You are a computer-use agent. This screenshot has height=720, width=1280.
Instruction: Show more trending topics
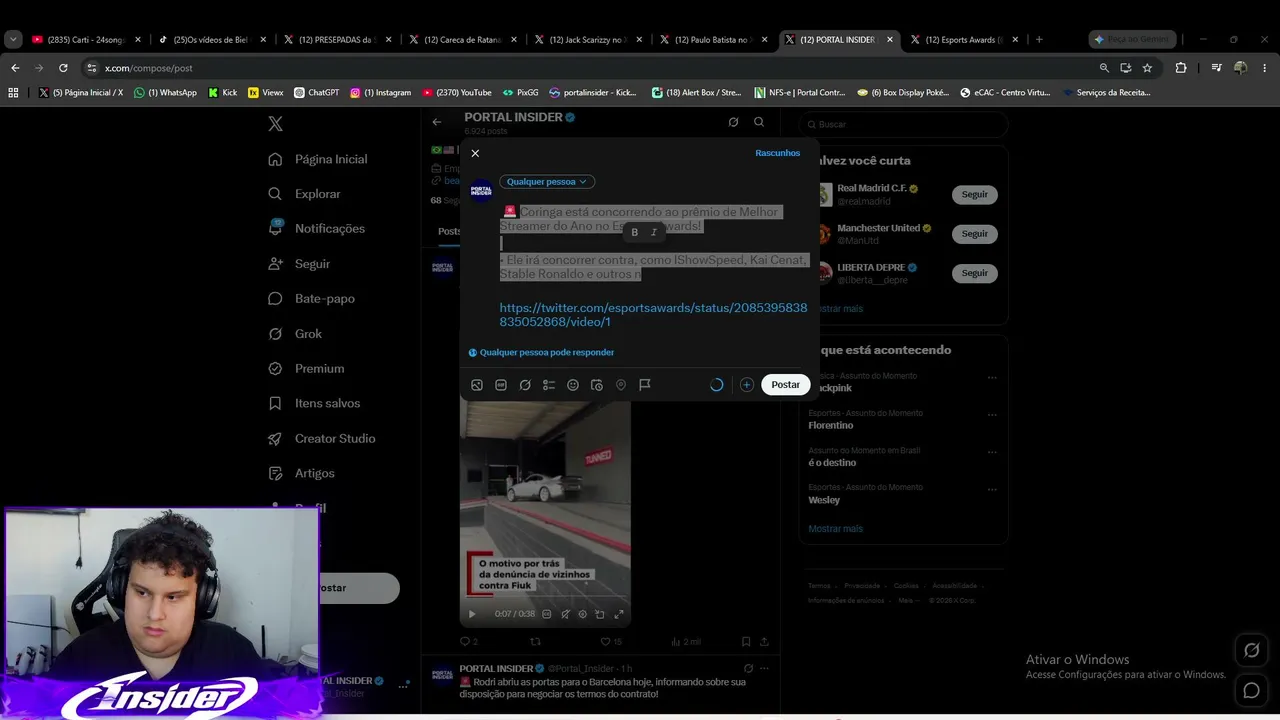click(x=835, y=529)
